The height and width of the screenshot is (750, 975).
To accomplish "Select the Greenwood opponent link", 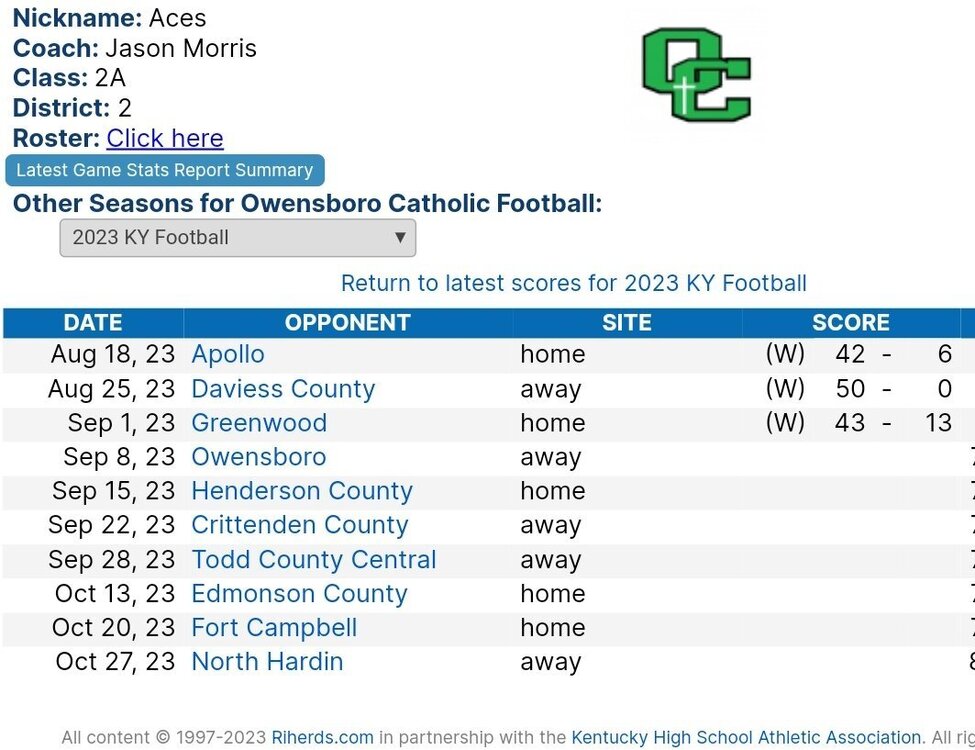I will coord(259,423).
